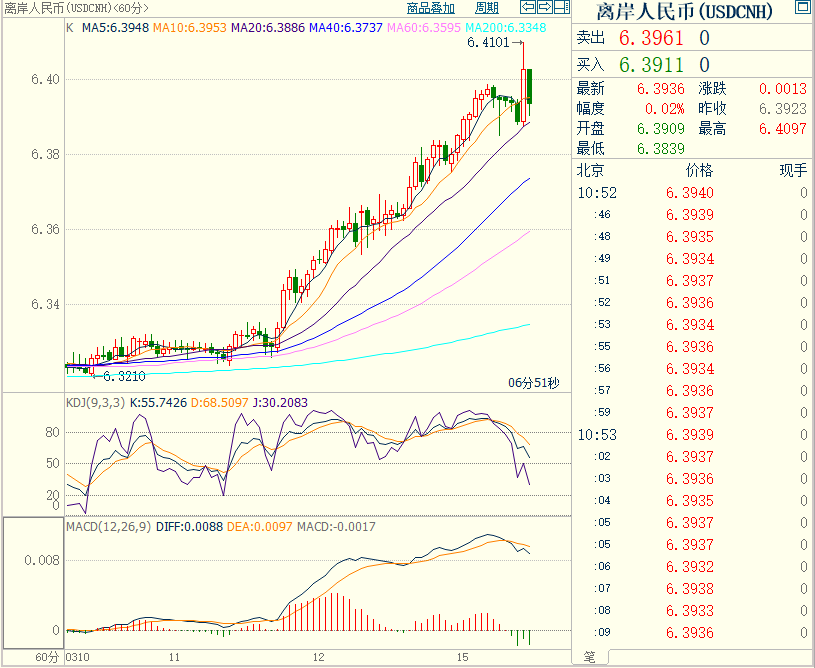Open the 周期 period selector

coord(487,8)
